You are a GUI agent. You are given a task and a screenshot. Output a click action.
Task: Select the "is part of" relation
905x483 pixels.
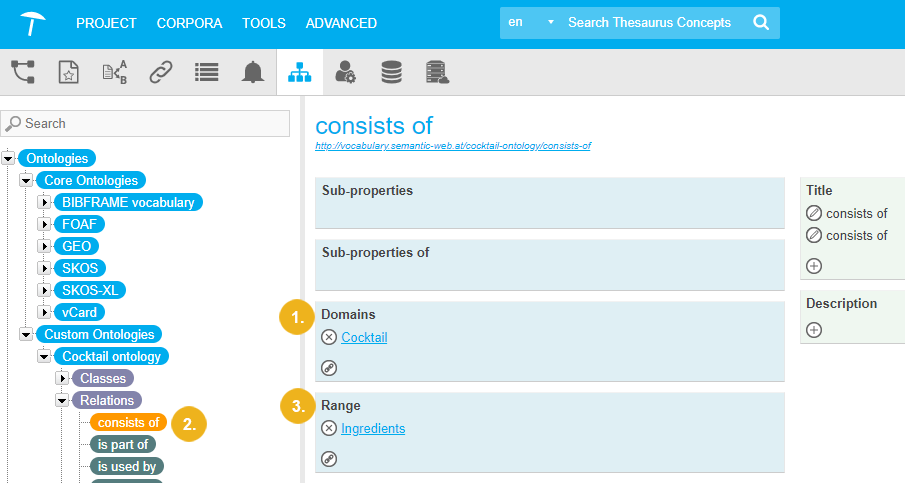[123, 444]
